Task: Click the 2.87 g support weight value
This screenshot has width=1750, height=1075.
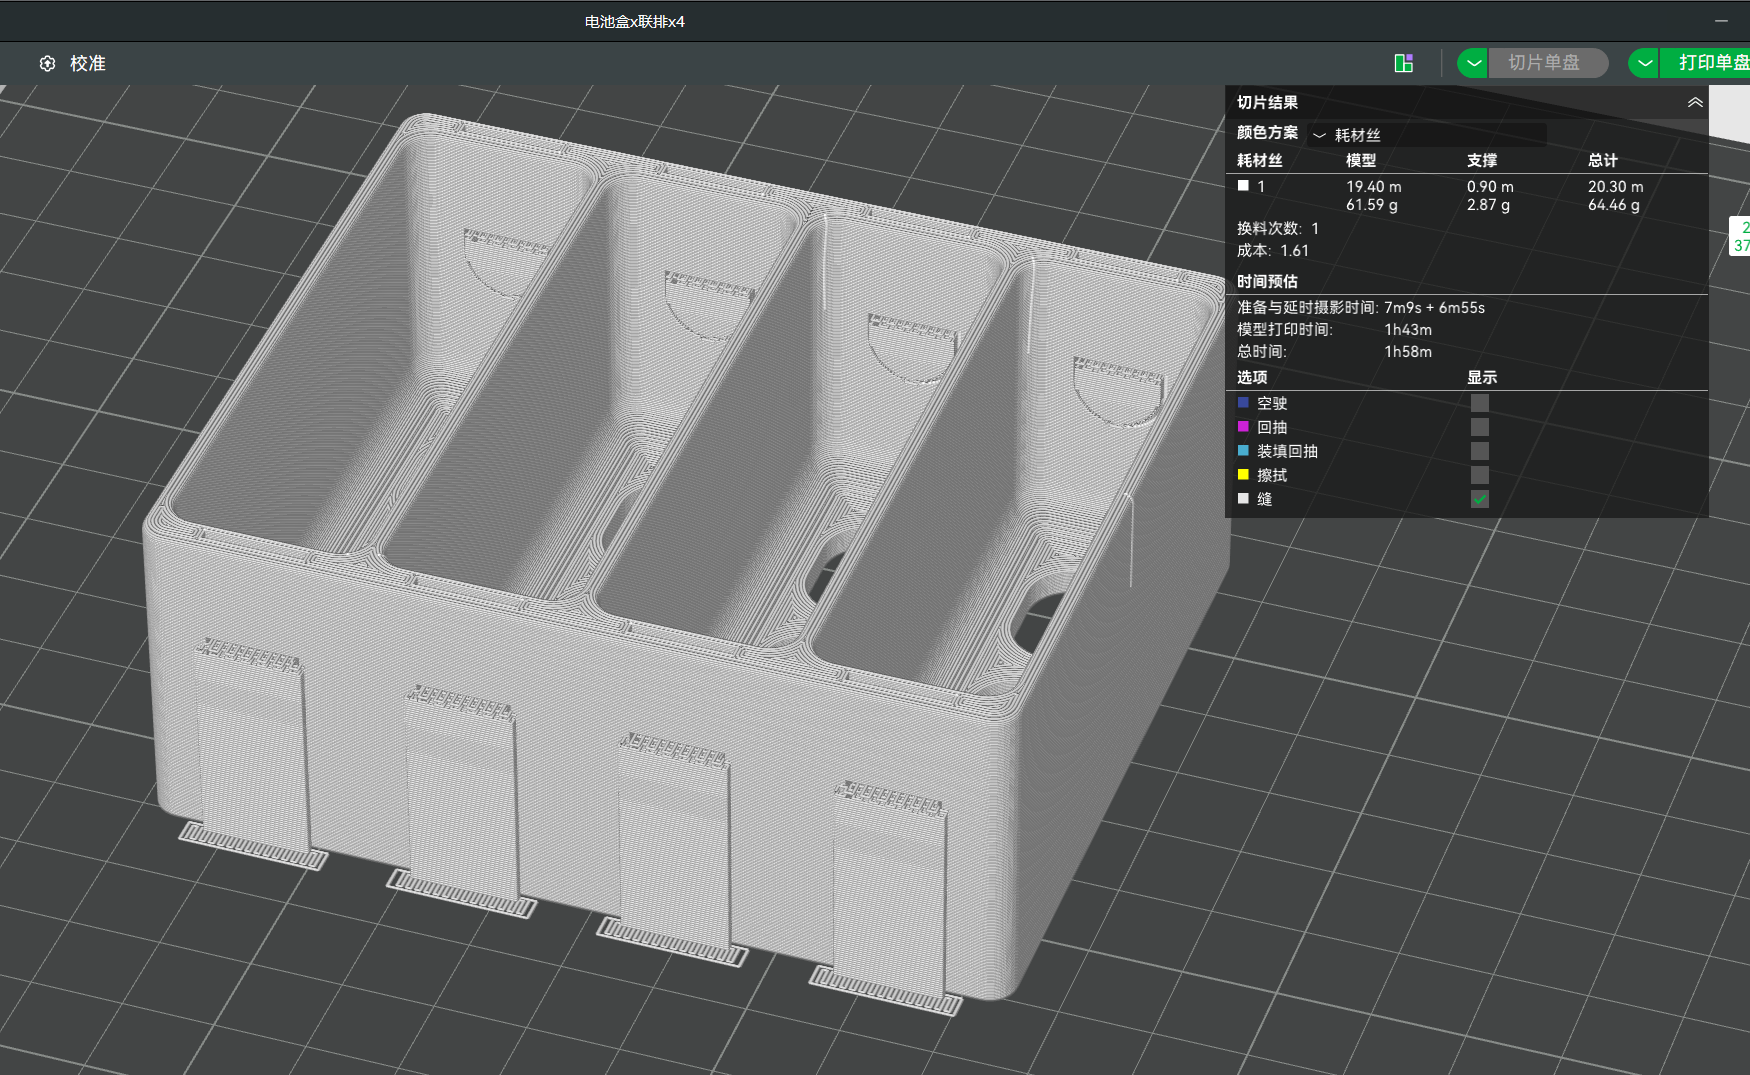Action: (1488, 205)
